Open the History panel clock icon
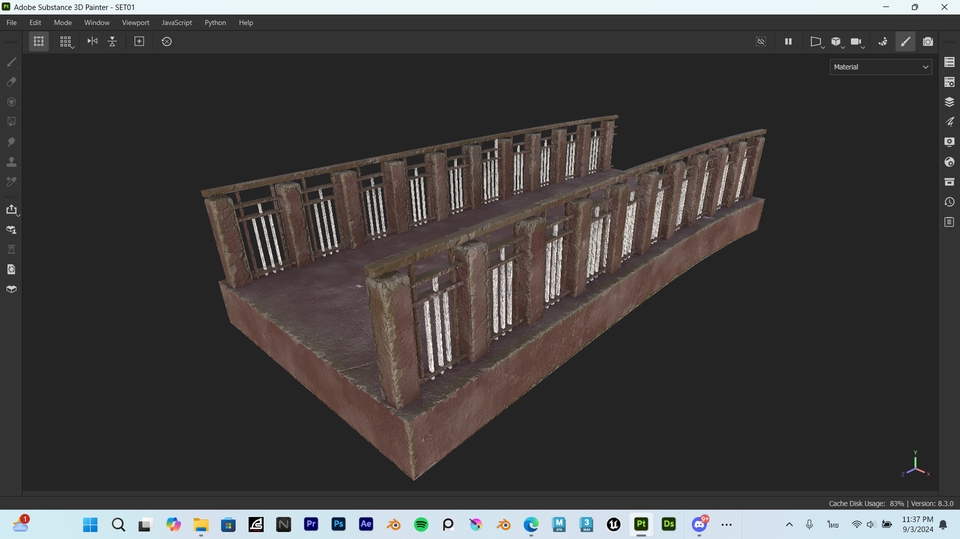Viewport: 960px width, 539px height. point(950,202)
